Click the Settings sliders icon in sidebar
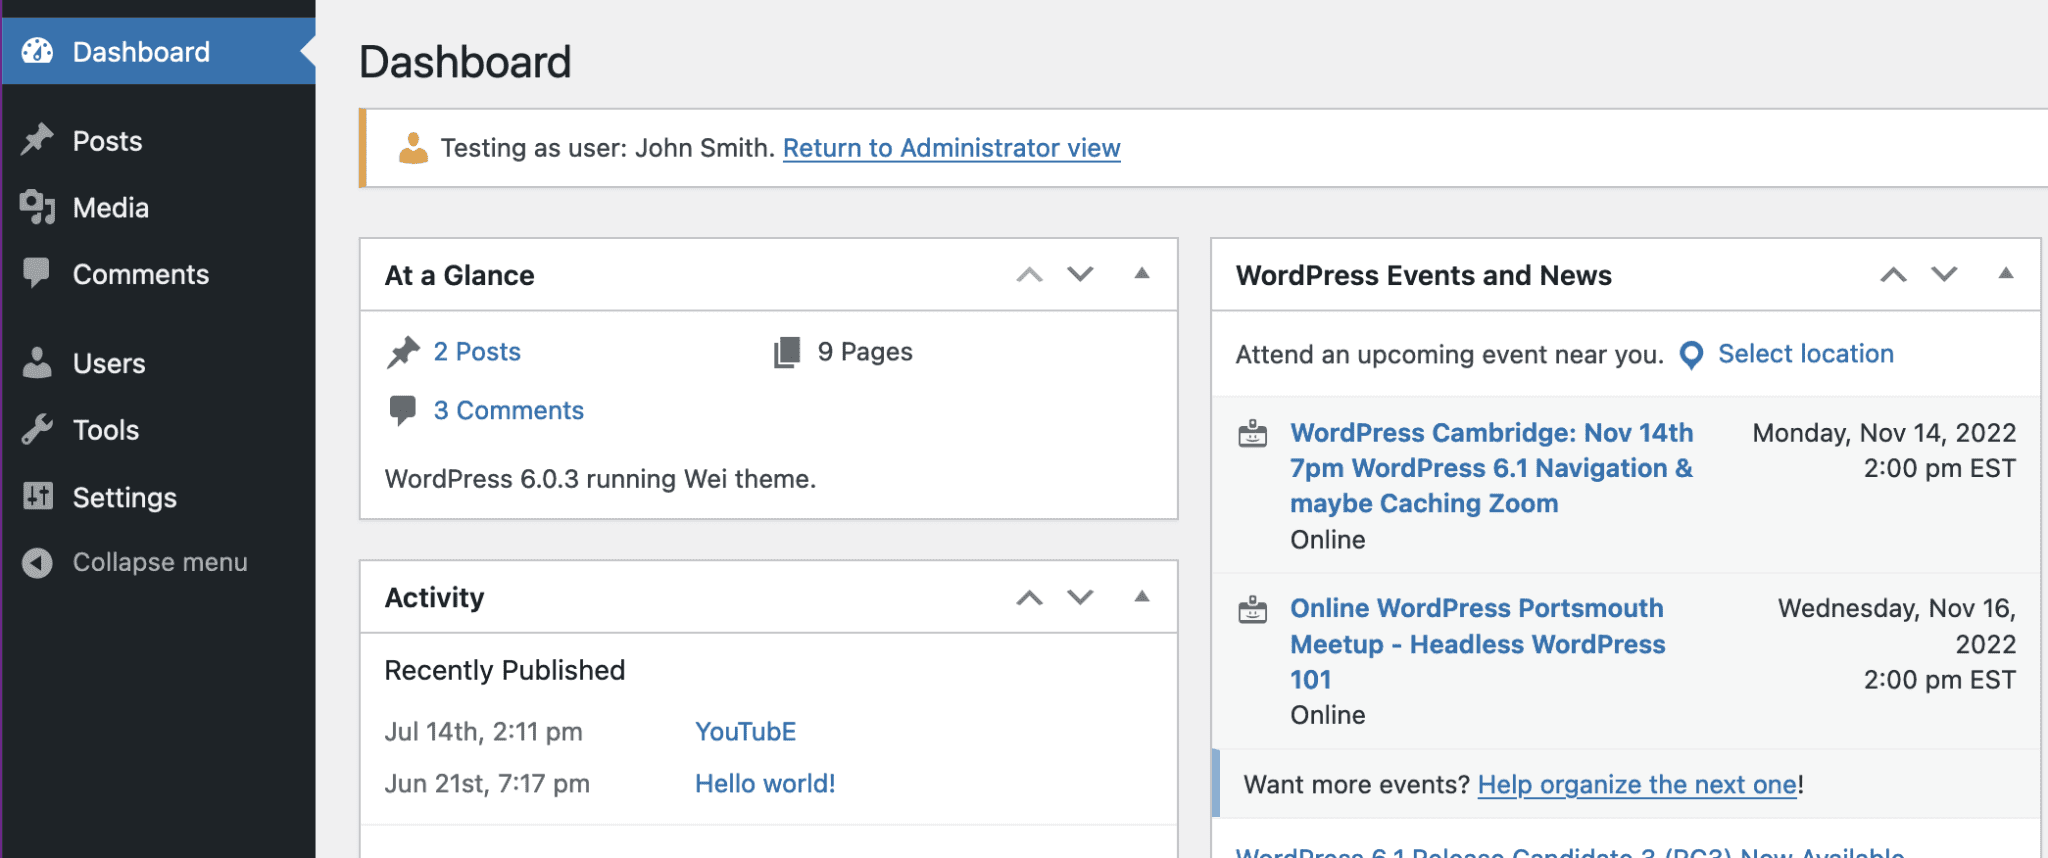The image size is (2048, 858). pyautogui.click(x=37, y=496)
